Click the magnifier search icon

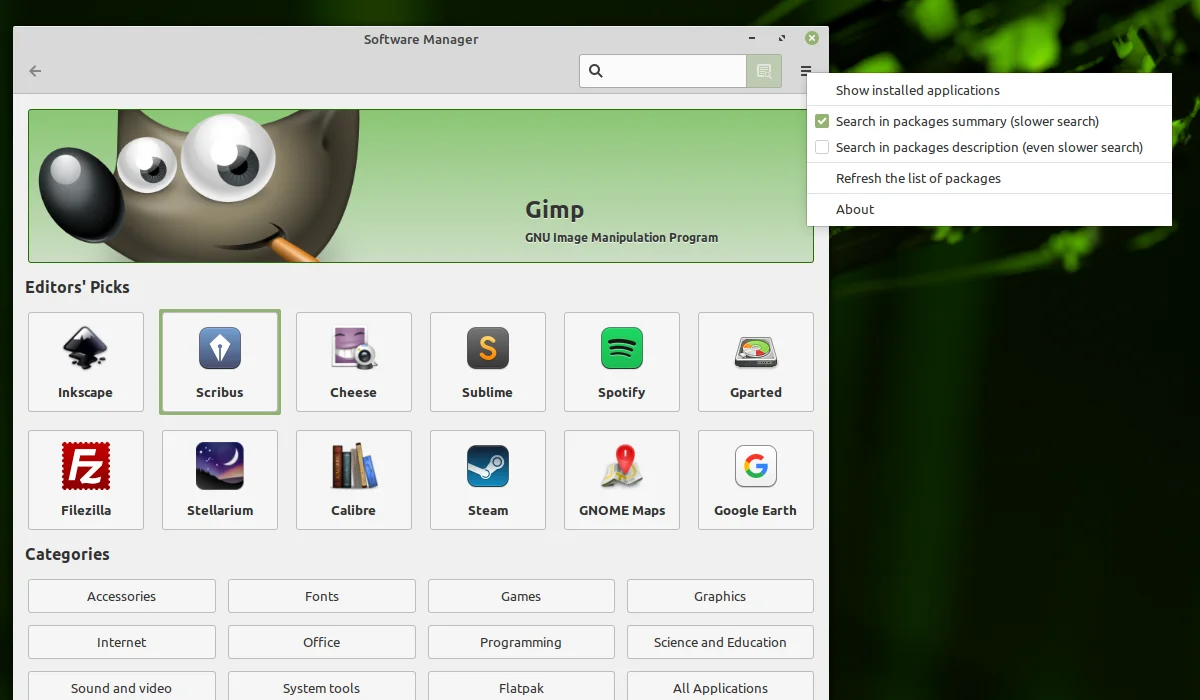tap(596, 71)
